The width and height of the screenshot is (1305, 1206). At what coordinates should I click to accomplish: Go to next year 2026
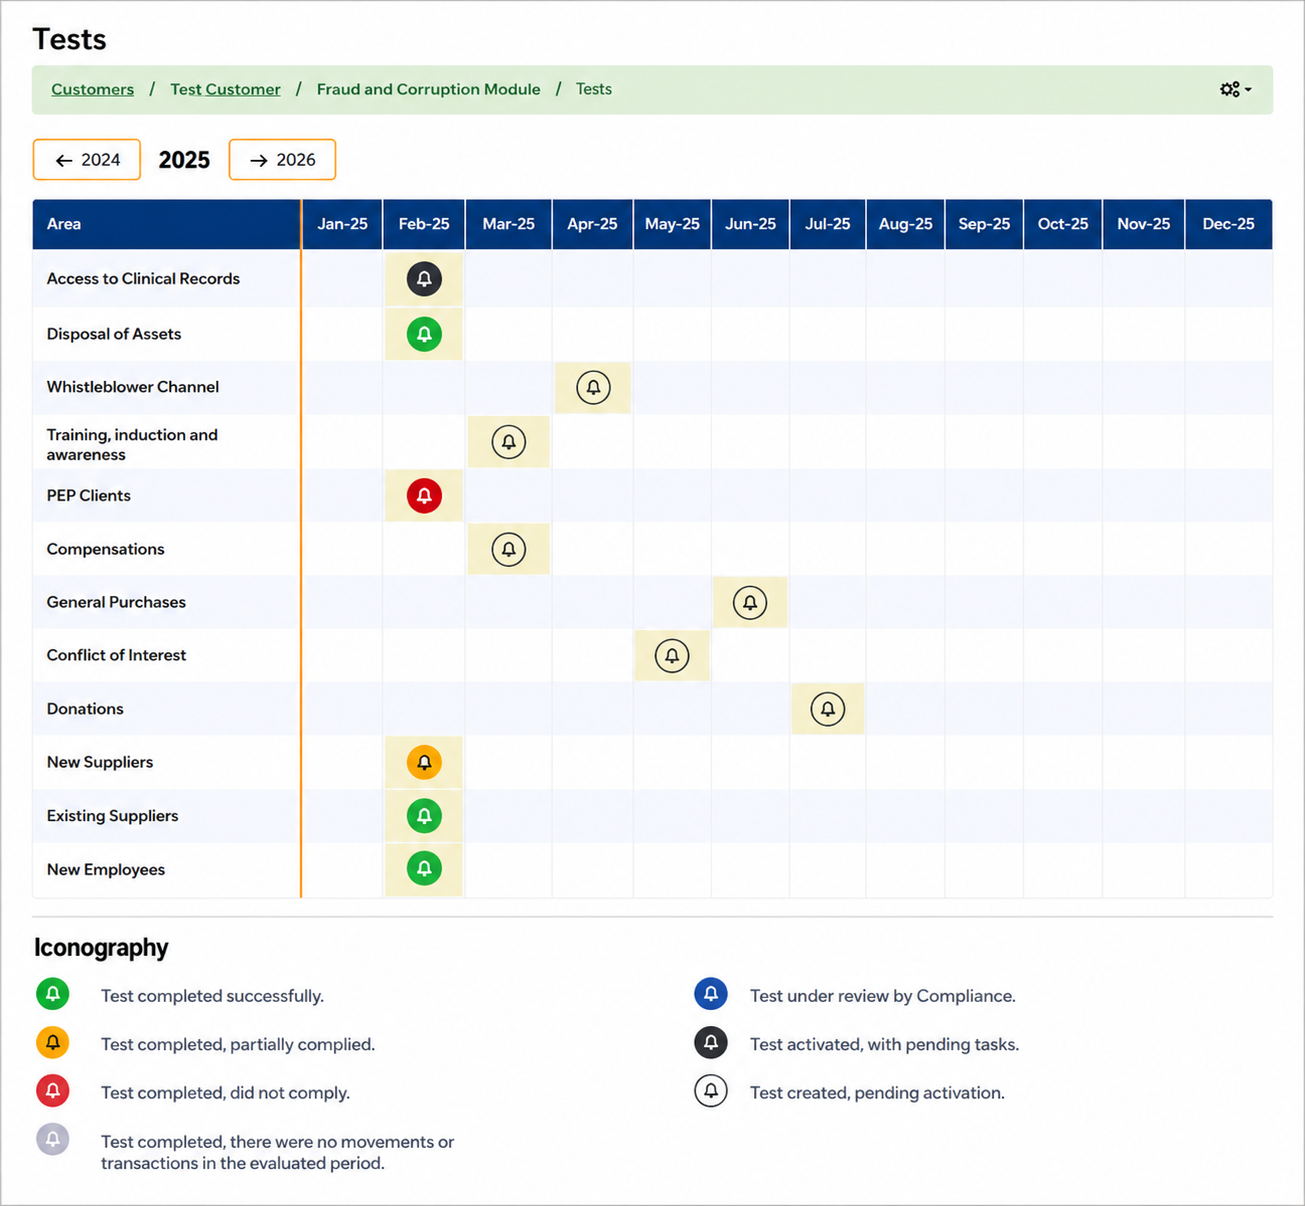(282, 160)
